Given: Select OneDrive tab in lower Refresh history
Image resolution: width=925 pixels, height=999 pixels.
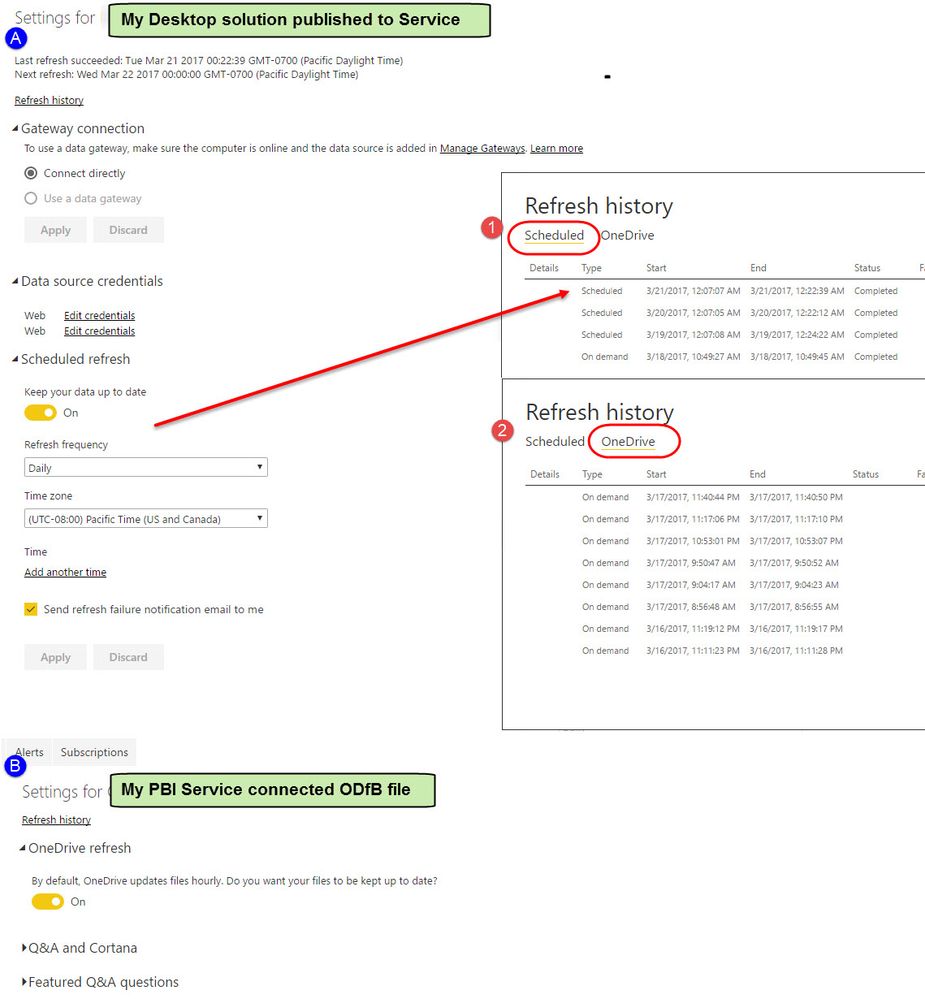Looking at the screenshot, I should pyautogui.click(x=628, y=442).
